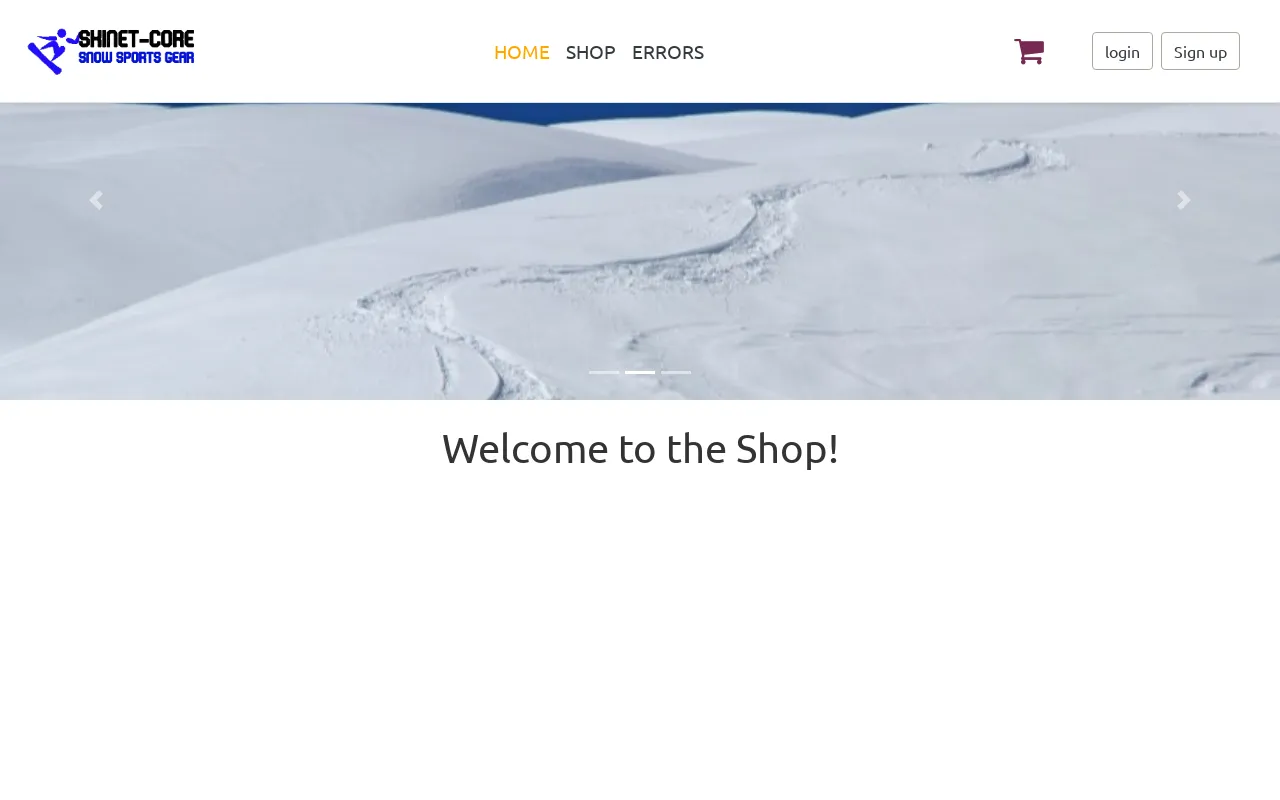1280x800 pixels.
Task: Switch to the SHOP page
Action: click(591, 52)
